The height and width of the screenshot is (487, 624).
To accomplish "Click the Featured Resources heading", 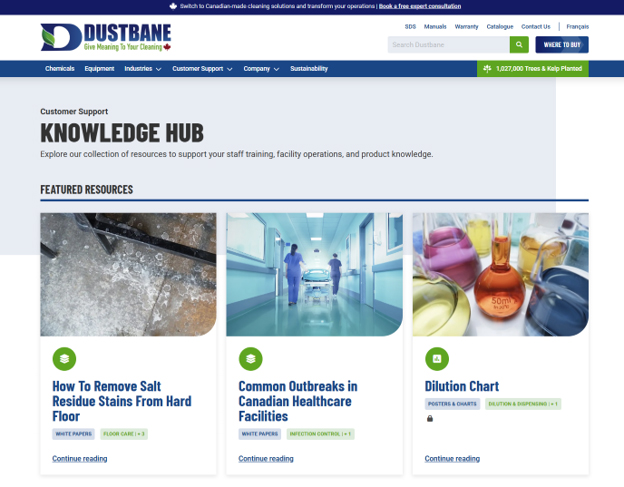I will coord(87,189).
